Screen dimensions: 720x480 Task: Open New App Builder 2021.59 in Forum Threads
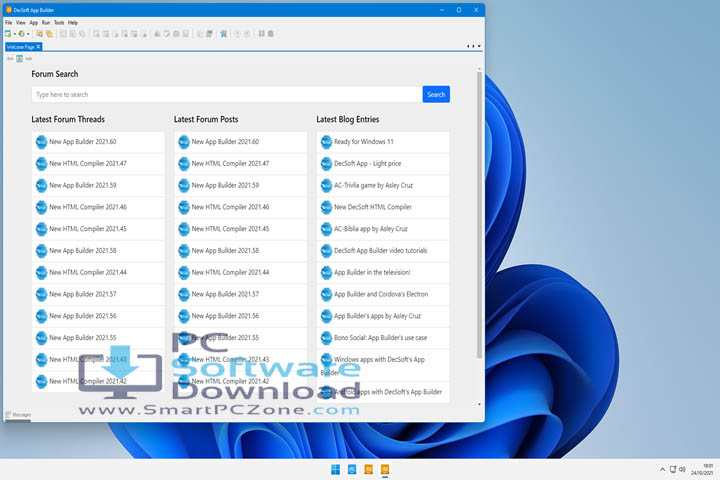coord(98,185)
